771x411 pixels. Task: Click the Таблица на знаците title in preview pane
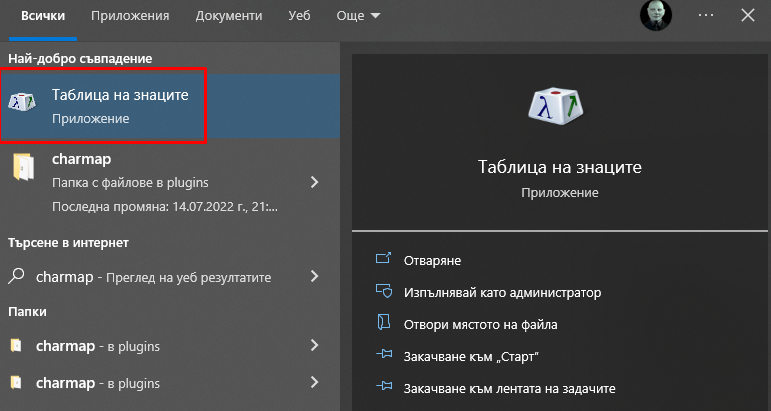tap(560, 167)
